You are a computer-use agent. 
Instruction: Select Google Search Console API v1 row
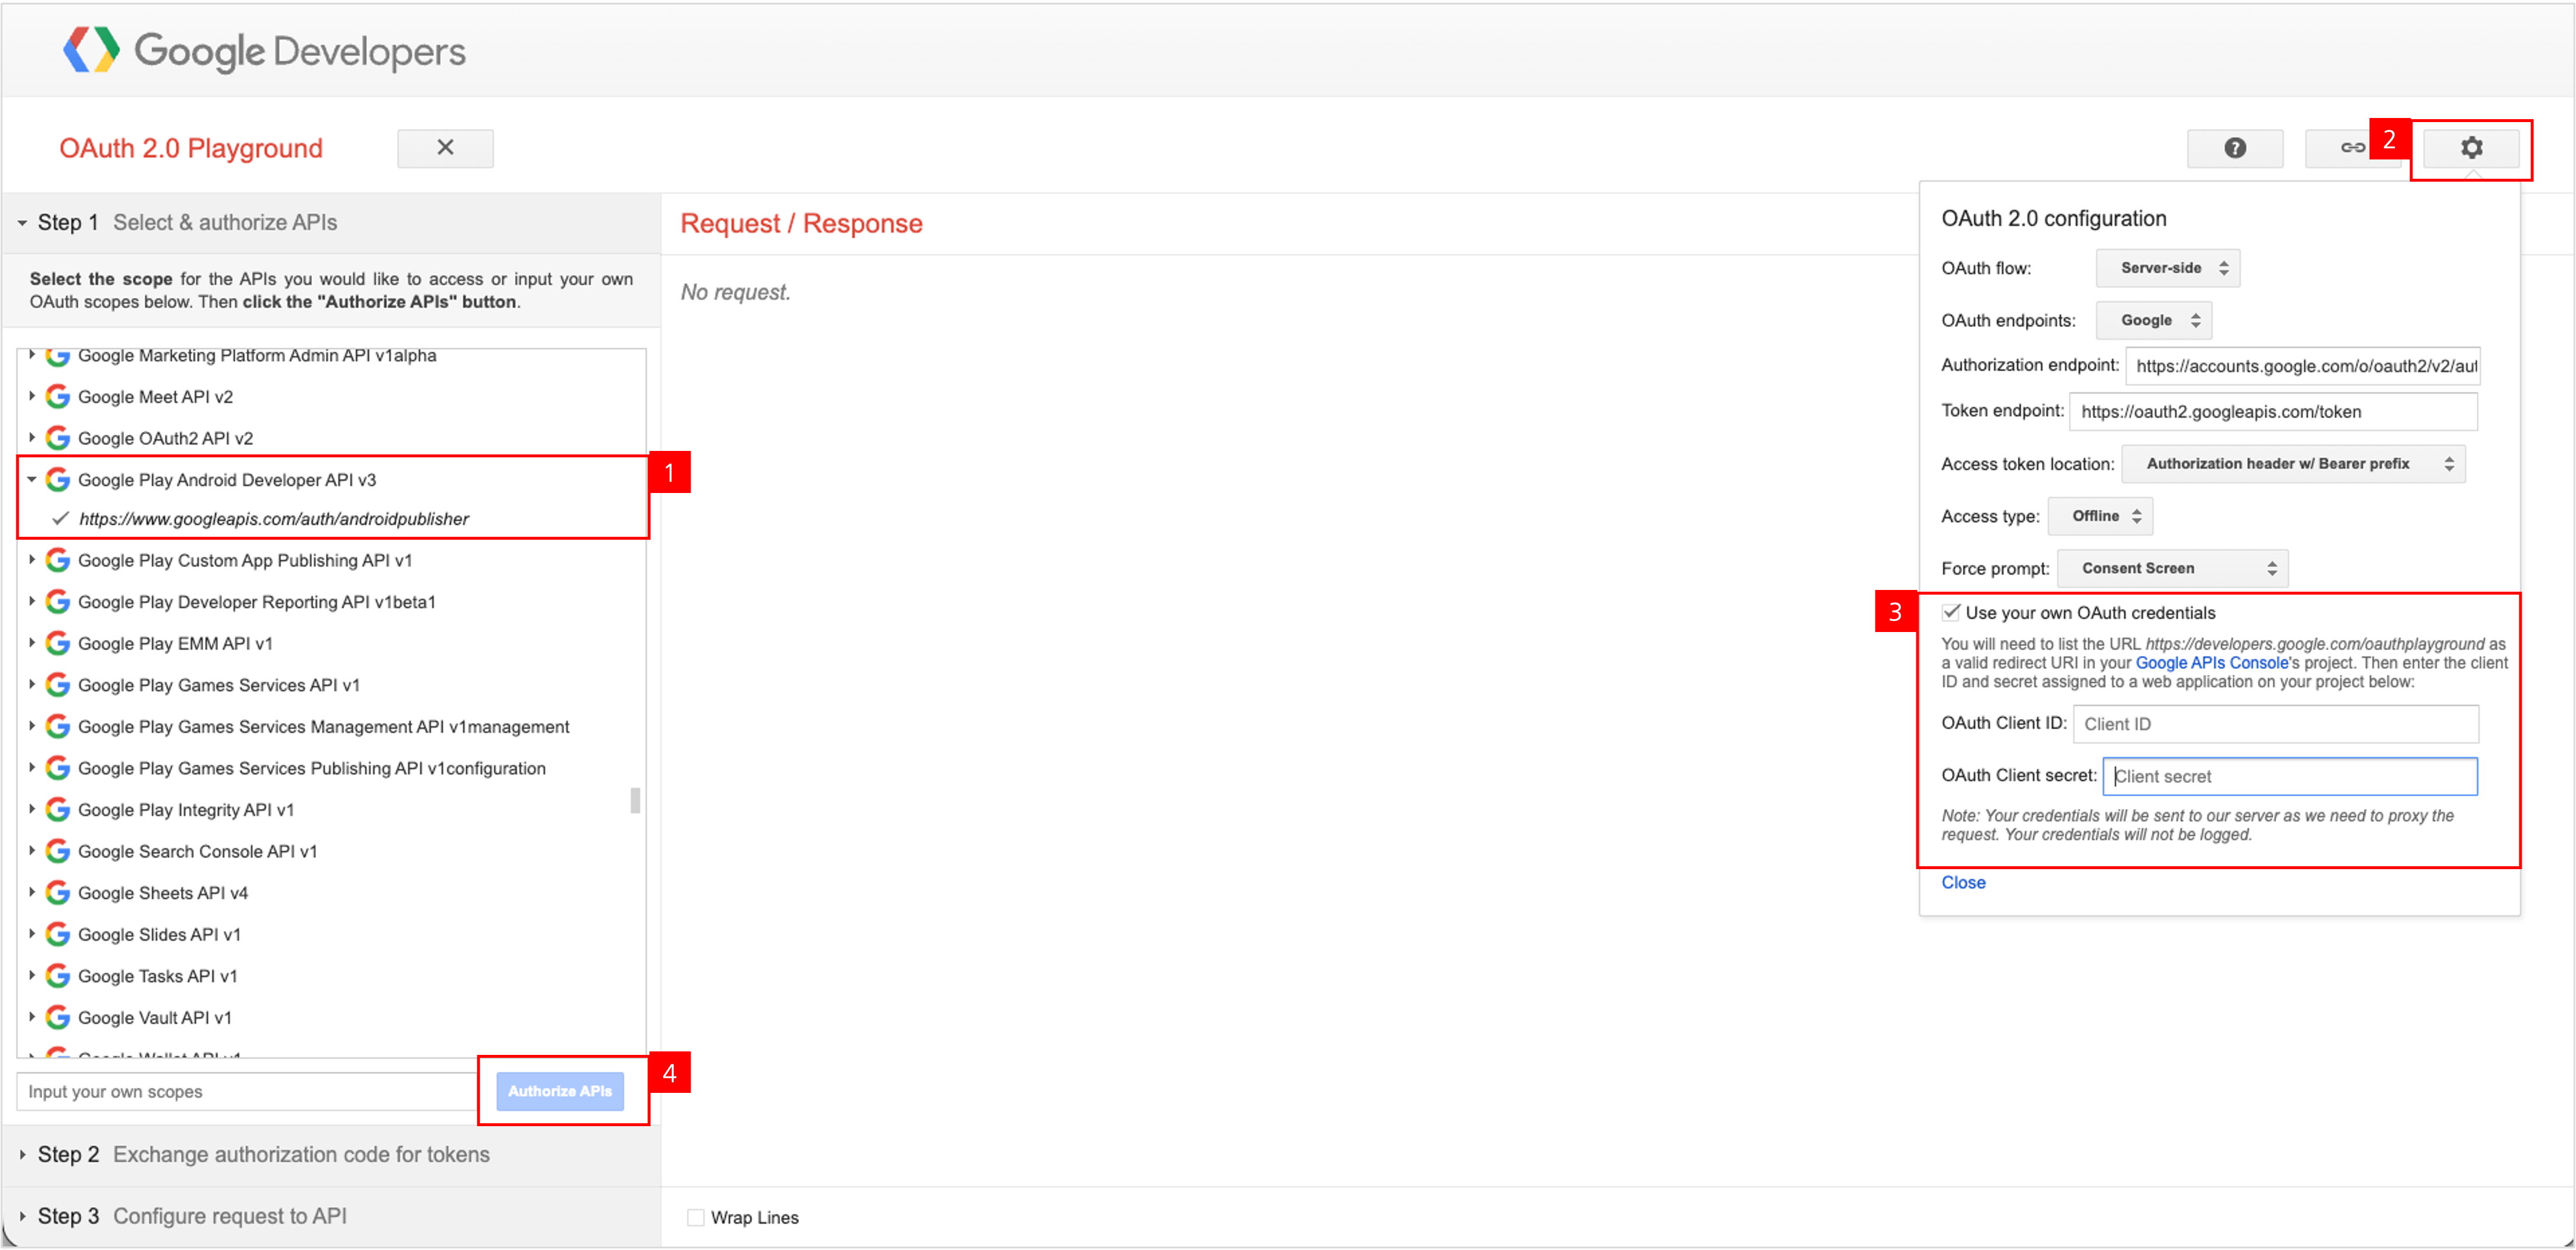coord(197,852)
